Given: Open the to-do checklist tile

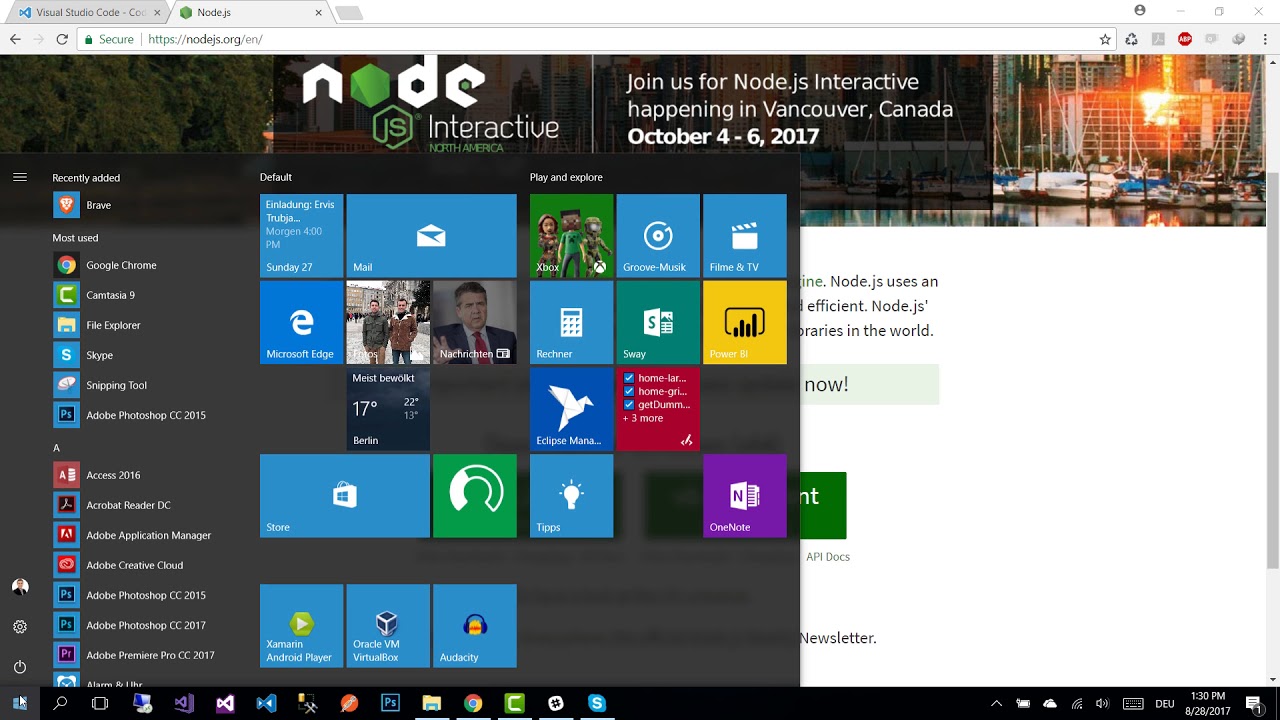Looking at the screenshot, I should (x=658, y=409).
